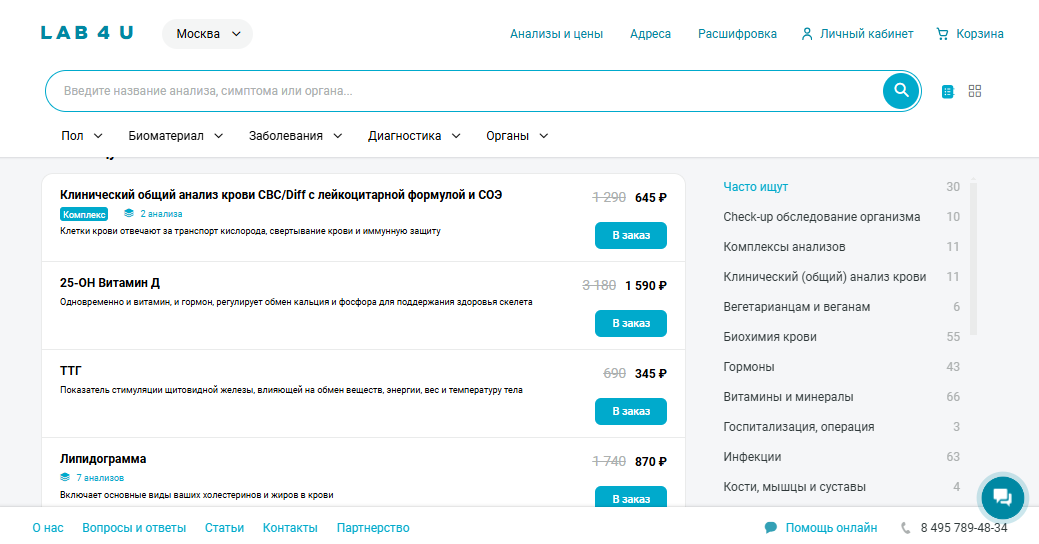The image size is (1039, 544).
Task: Select Госпитализация, операция category
Action: click(798, 427)
